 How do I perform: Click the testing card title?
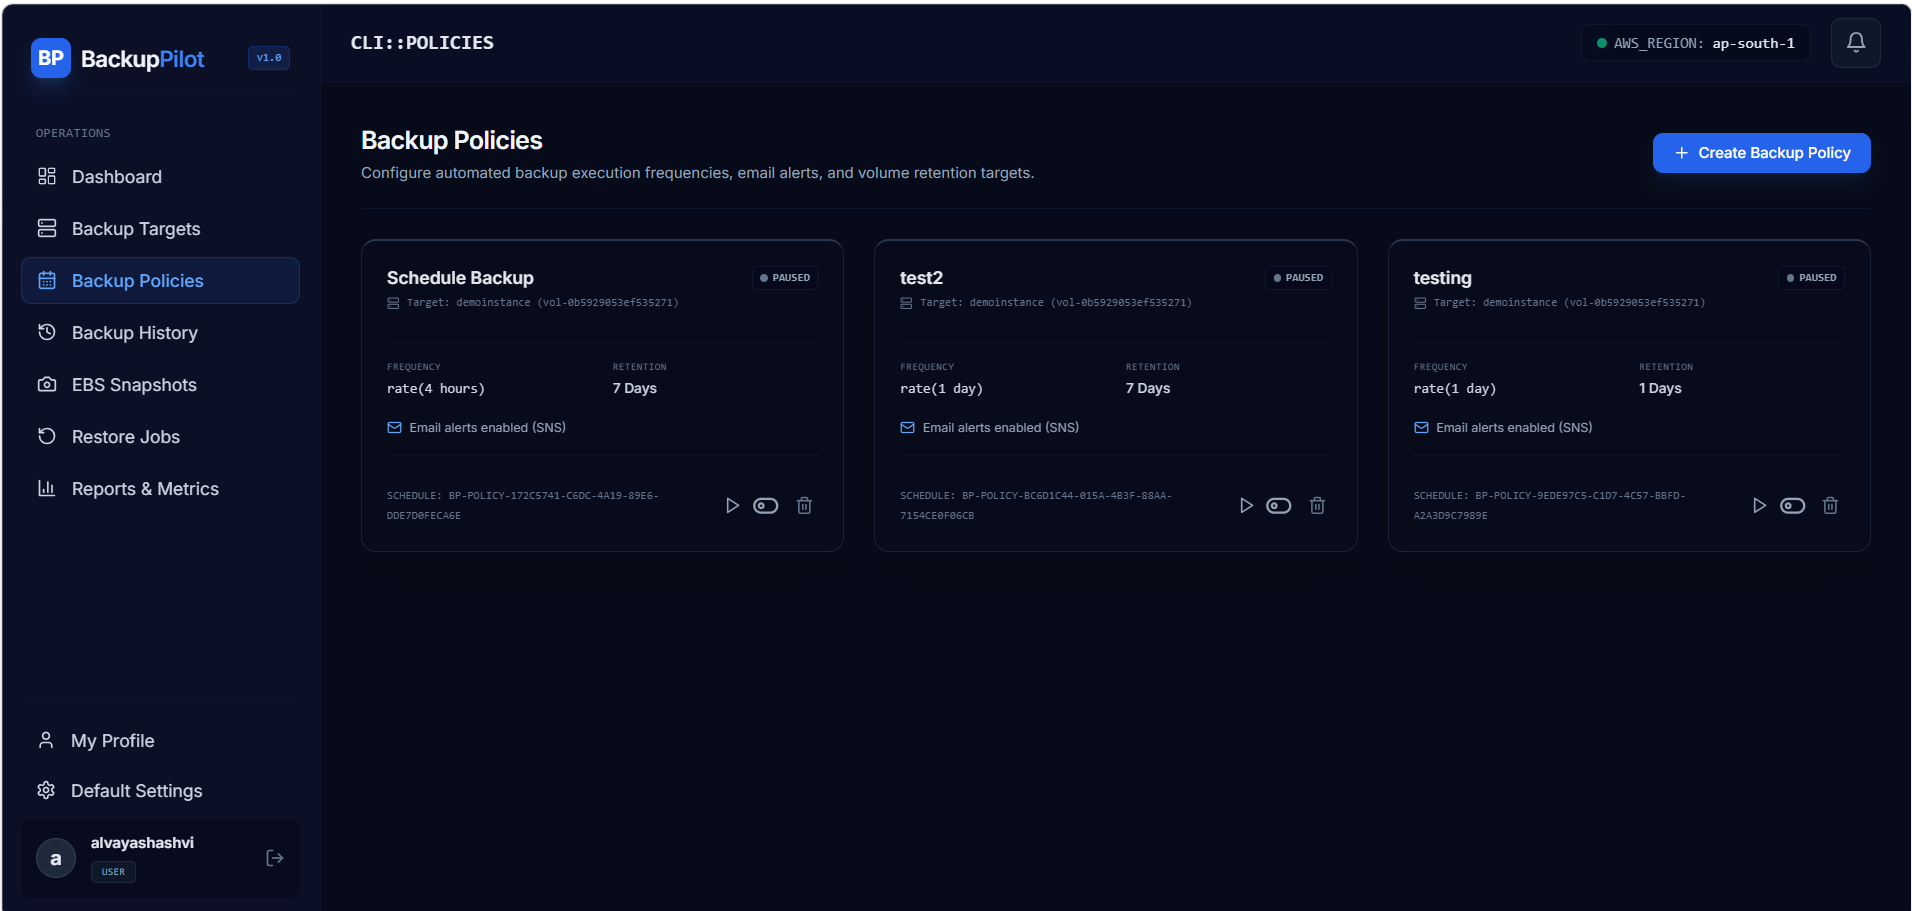1442,278
